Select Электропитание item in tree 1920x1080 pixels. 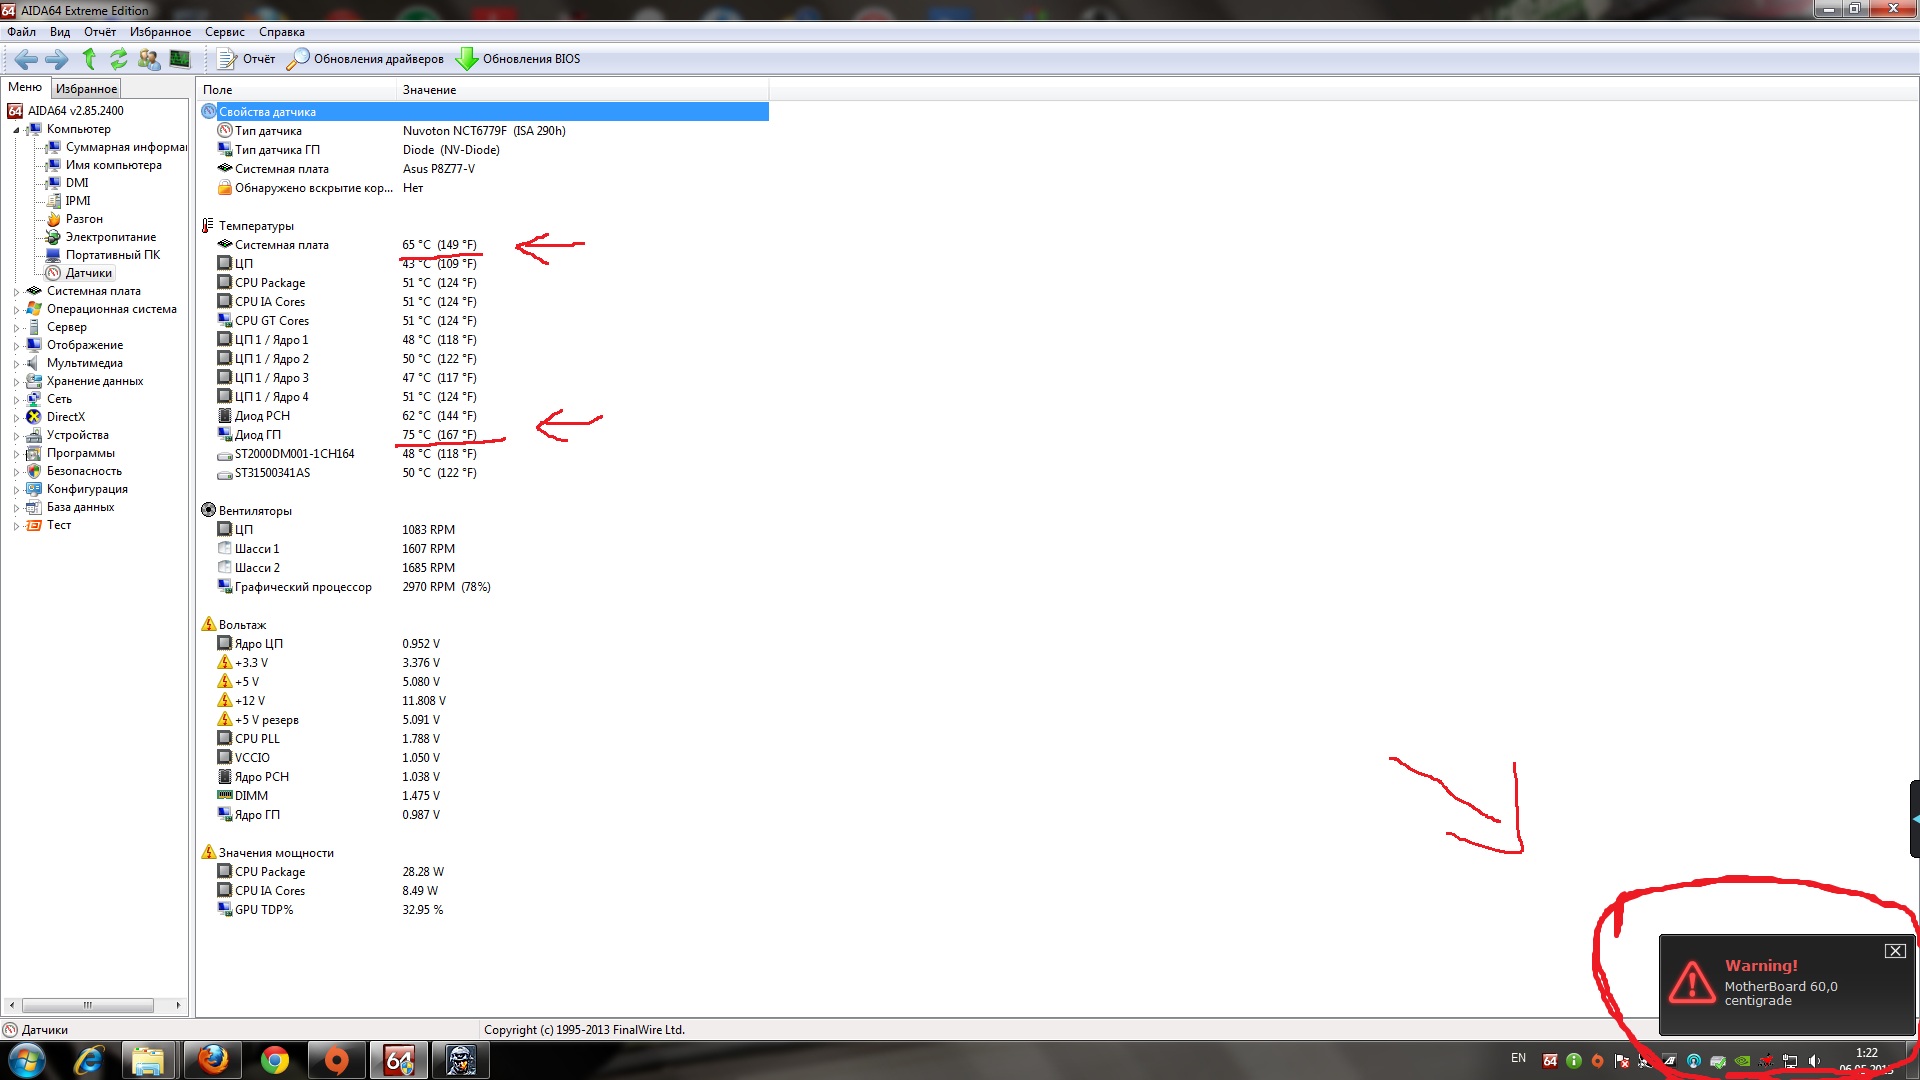point(110,237)
